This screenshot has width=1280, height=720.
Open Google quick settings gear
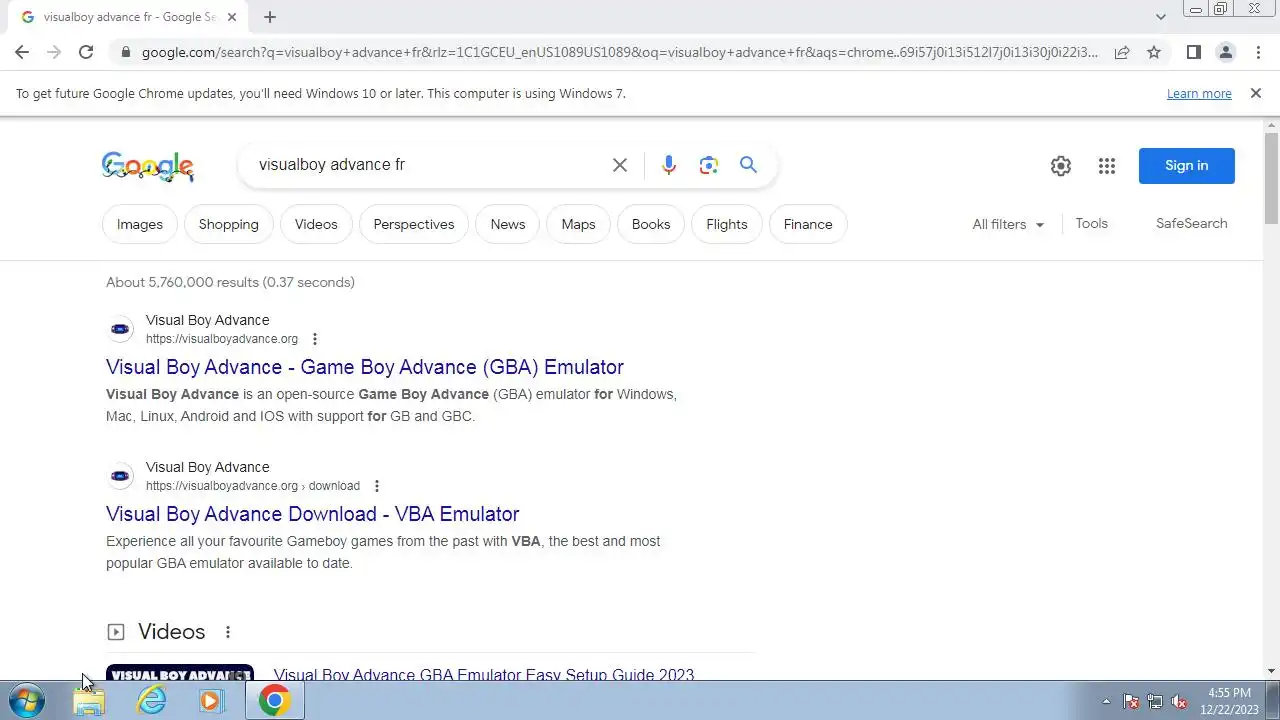1061,166
